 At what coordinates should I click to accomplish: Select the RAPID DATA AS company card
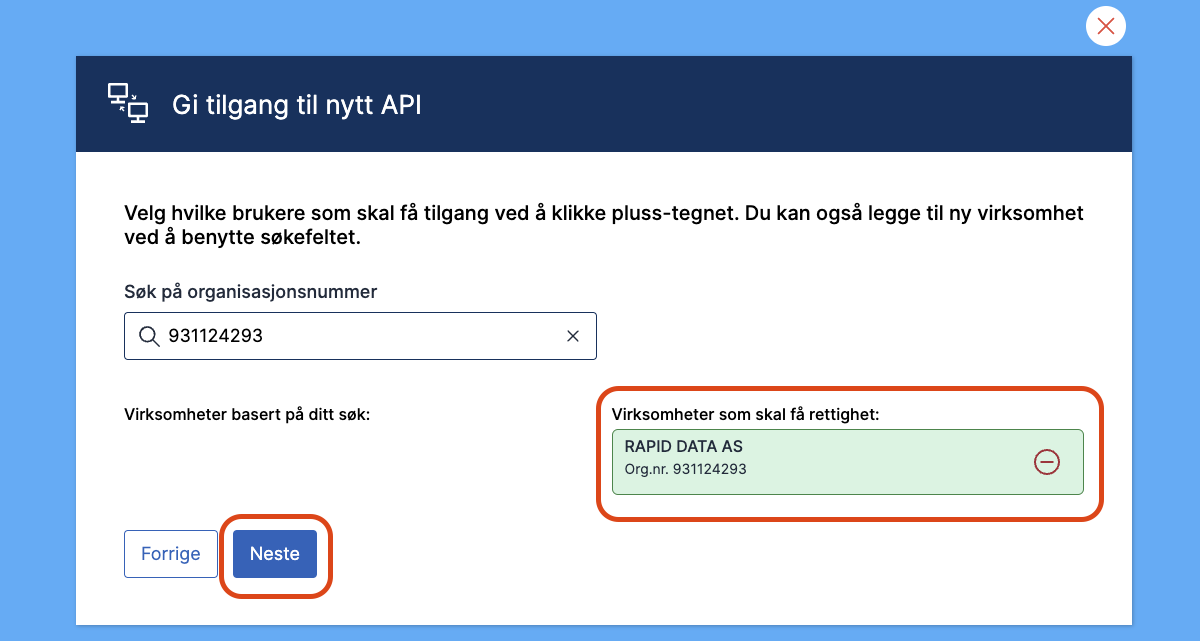pyautogui.click(x=847, y=462)
